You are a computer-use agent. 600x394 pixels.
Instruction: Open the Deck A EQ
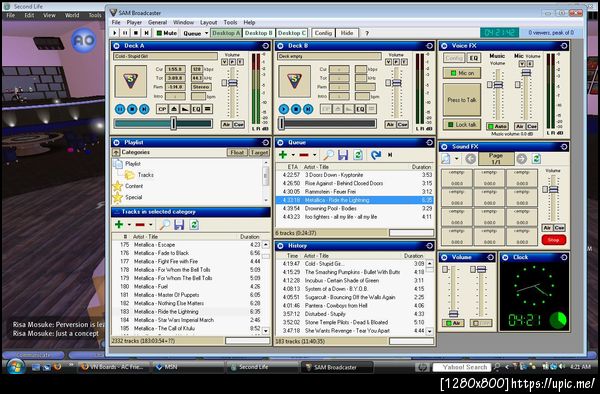click(196, 109)
